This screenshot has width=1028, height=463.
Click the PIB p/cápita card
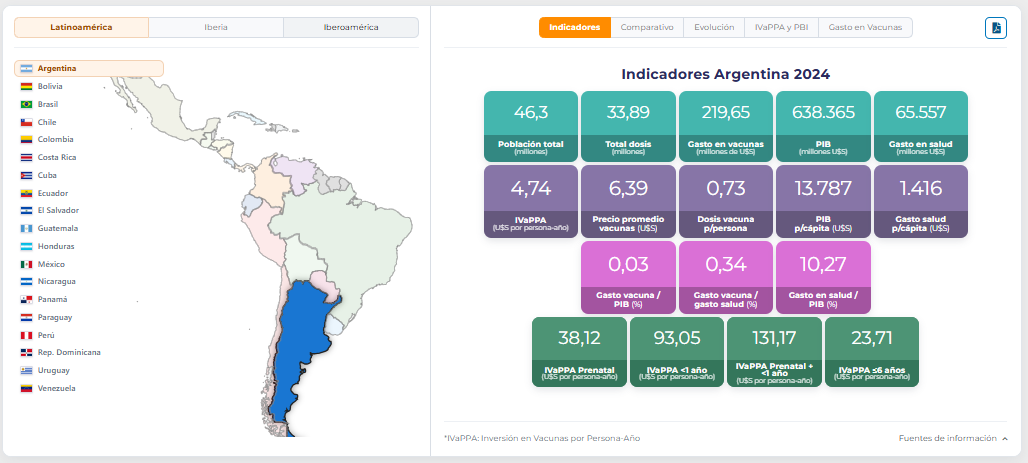tap(823, 201)
